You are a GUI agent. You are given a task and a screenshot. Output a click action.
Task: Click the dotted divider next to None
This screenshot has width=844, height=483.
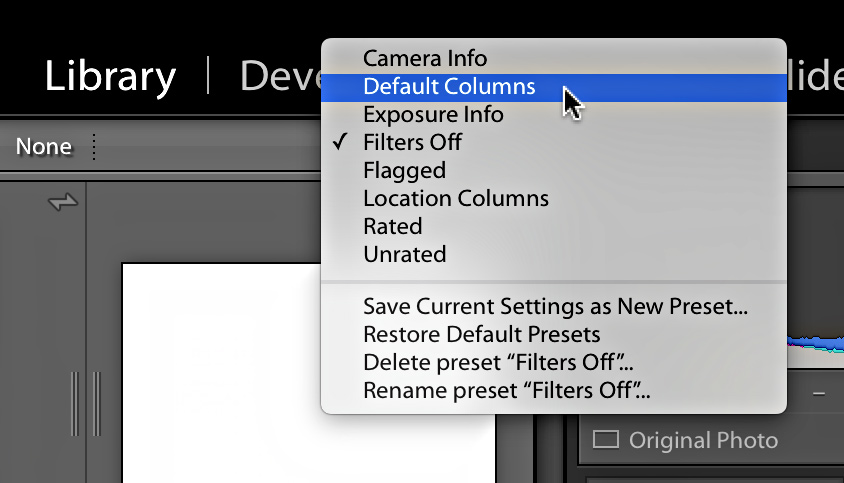click(94, 146)
